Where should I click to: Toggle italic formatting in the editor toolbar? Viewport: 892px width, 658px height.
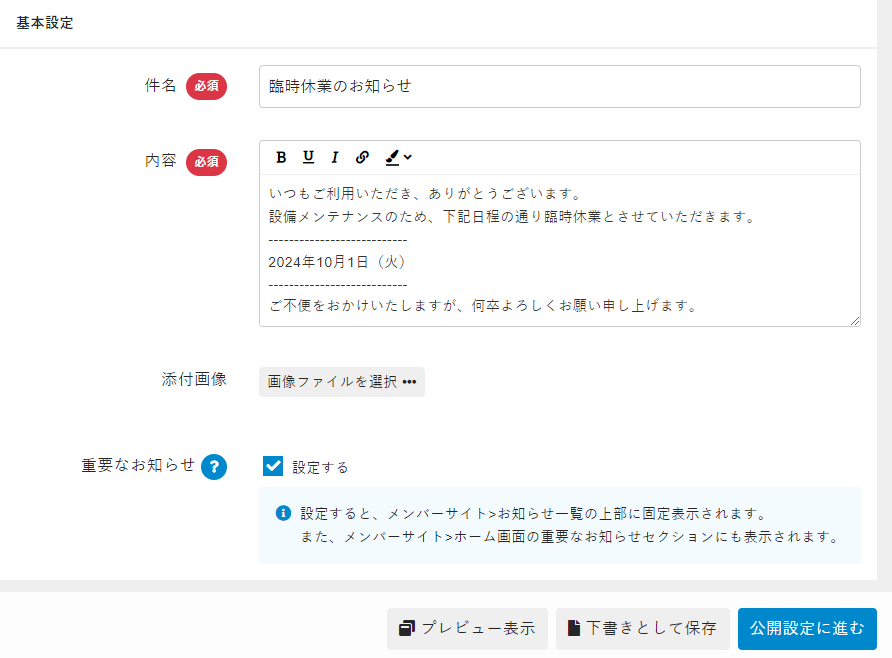335,157
